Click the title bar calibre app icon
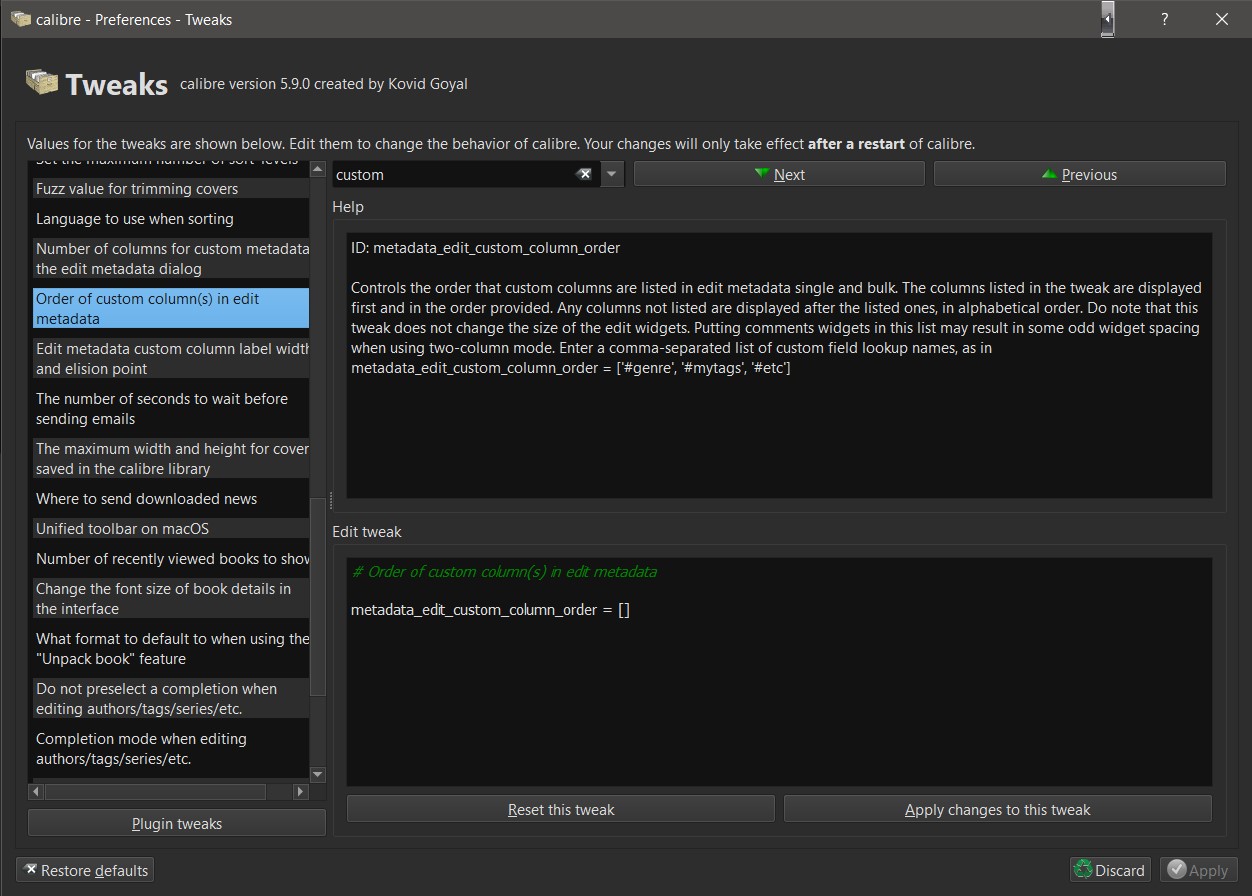This screenshot has height=896, width=1252. (20, 19)
